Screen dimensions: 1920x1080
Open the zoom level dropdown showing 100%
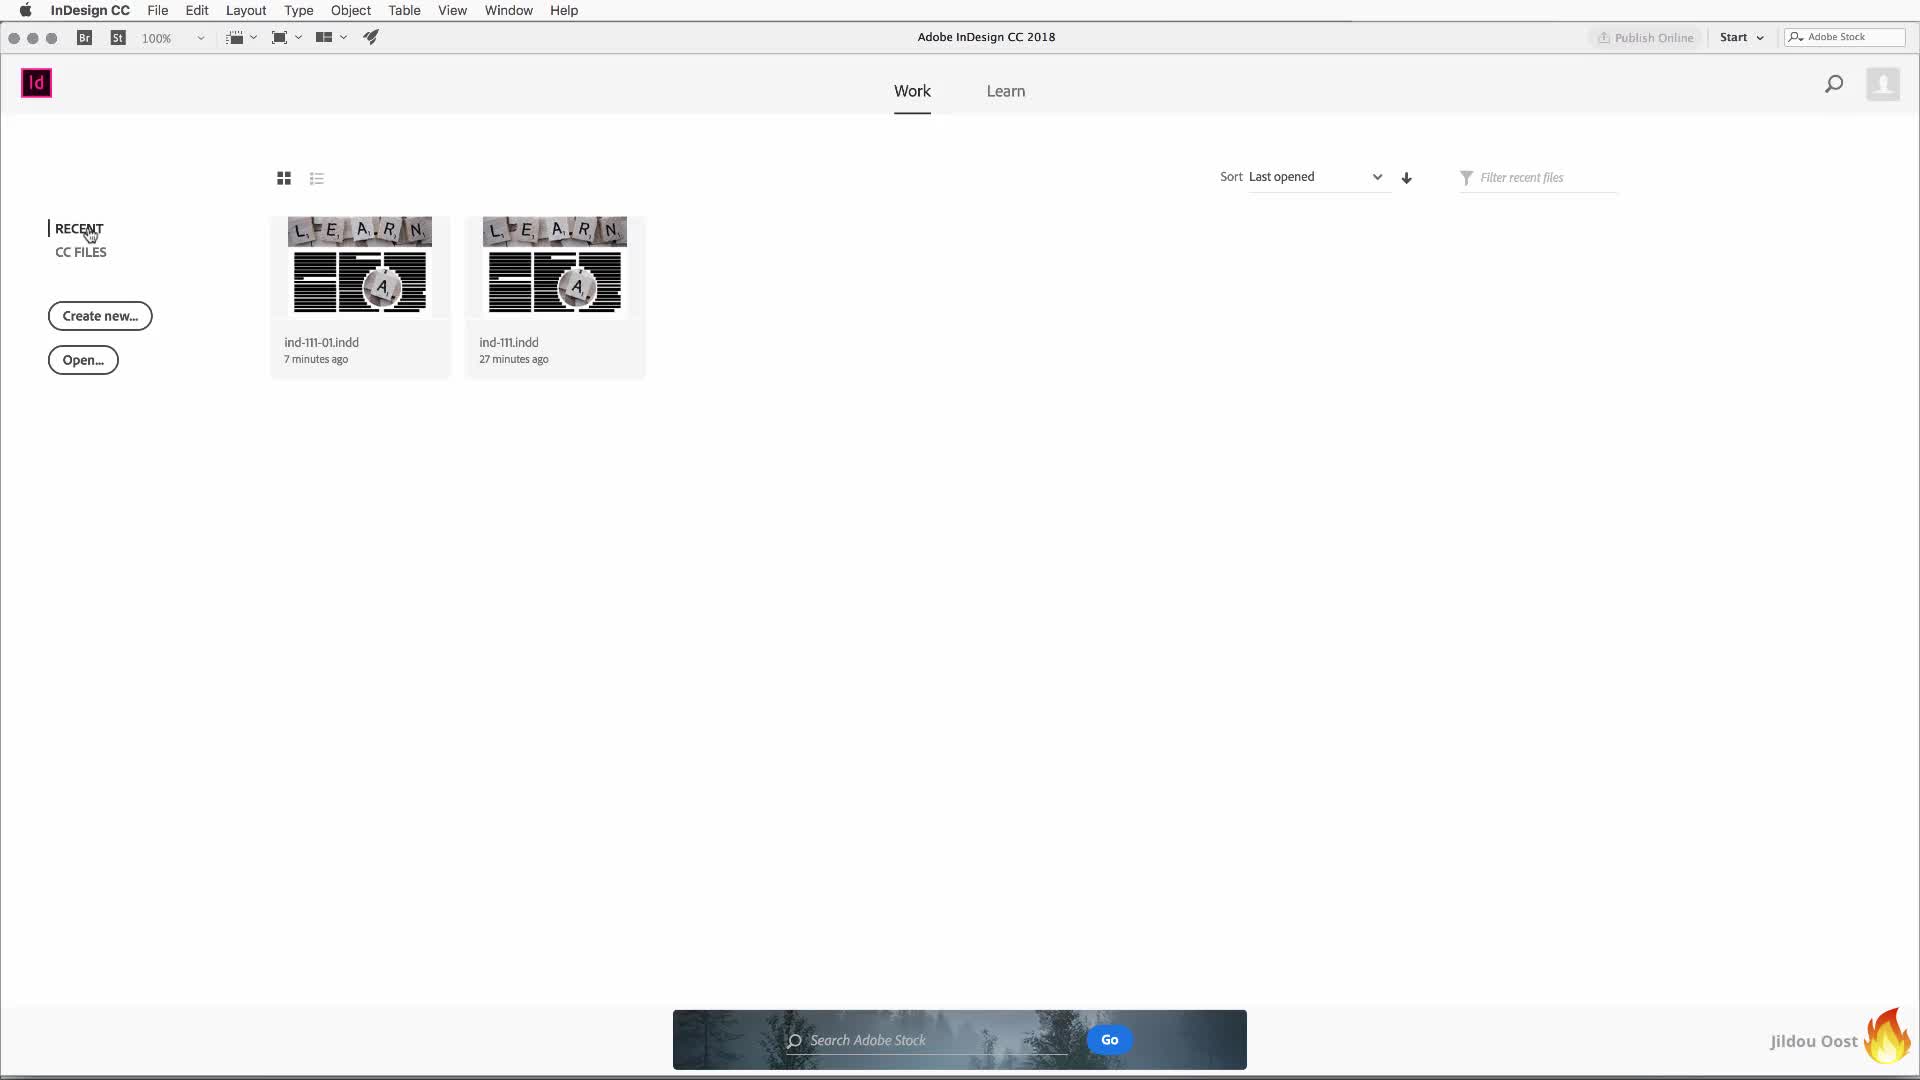[173, 38]
